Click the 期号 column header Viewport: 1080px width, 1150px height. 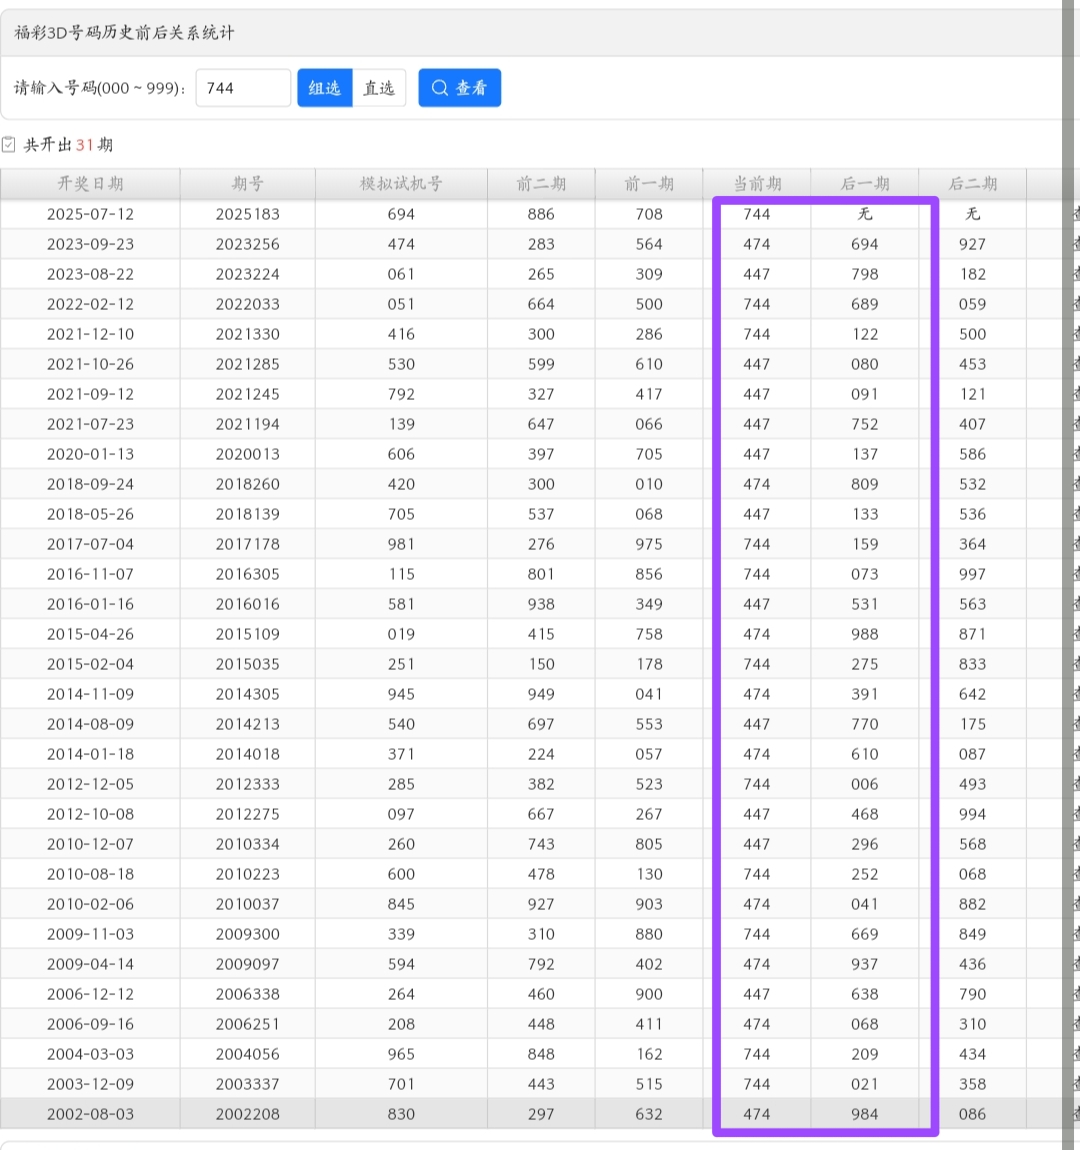247,184
